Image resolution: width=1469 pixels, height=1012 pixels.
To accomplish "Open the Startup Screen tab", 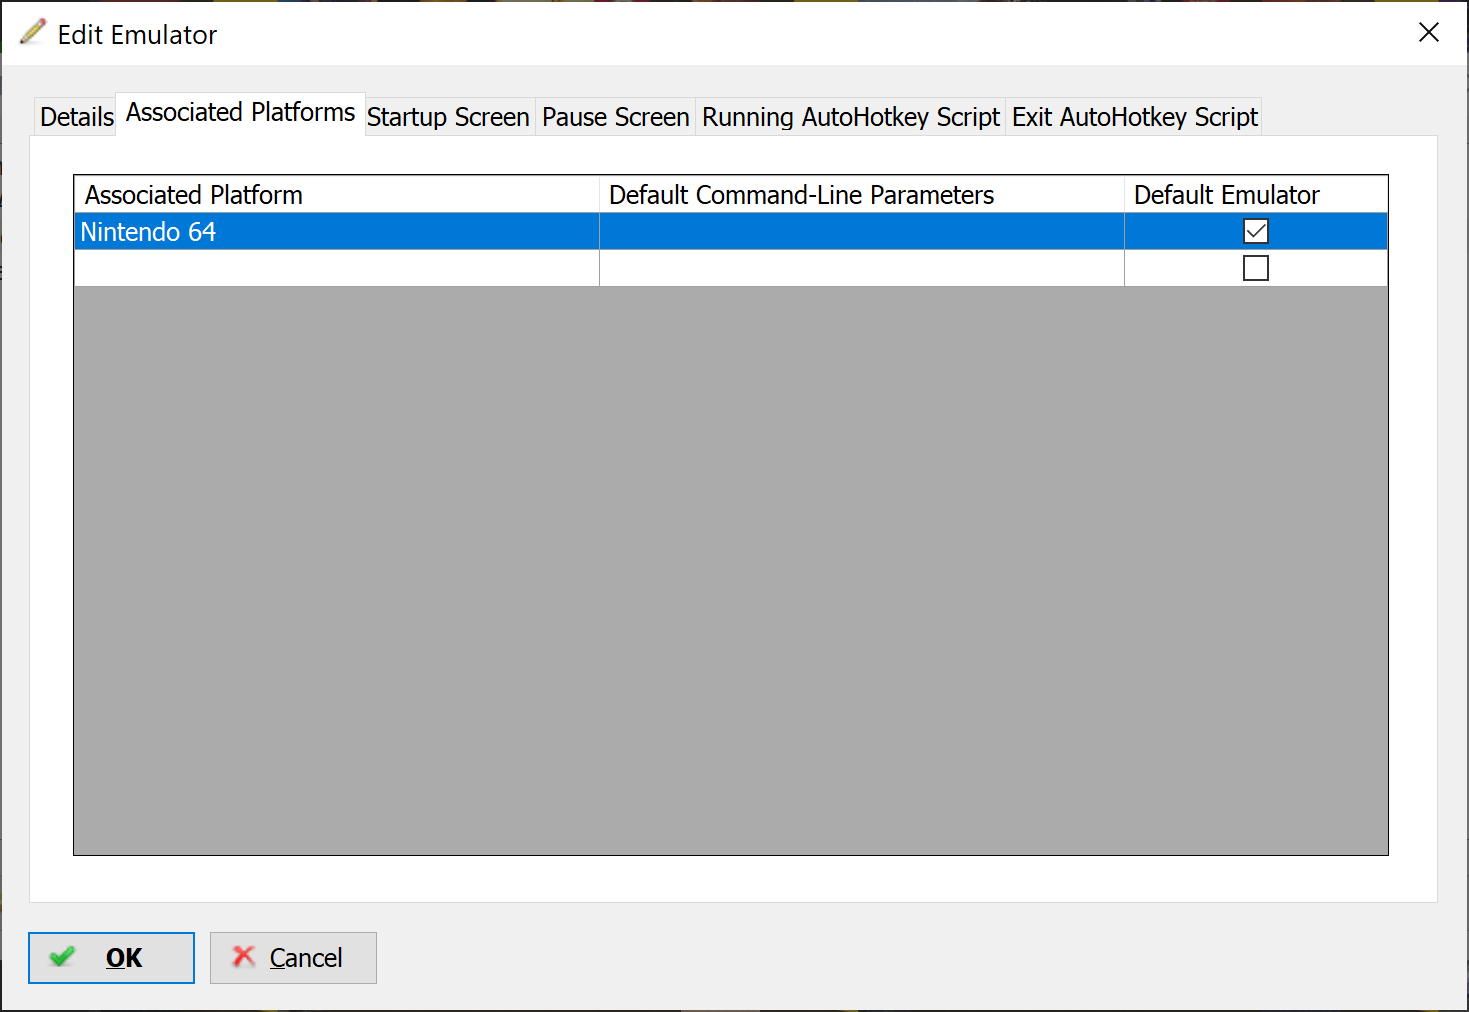I will (448, 117).
